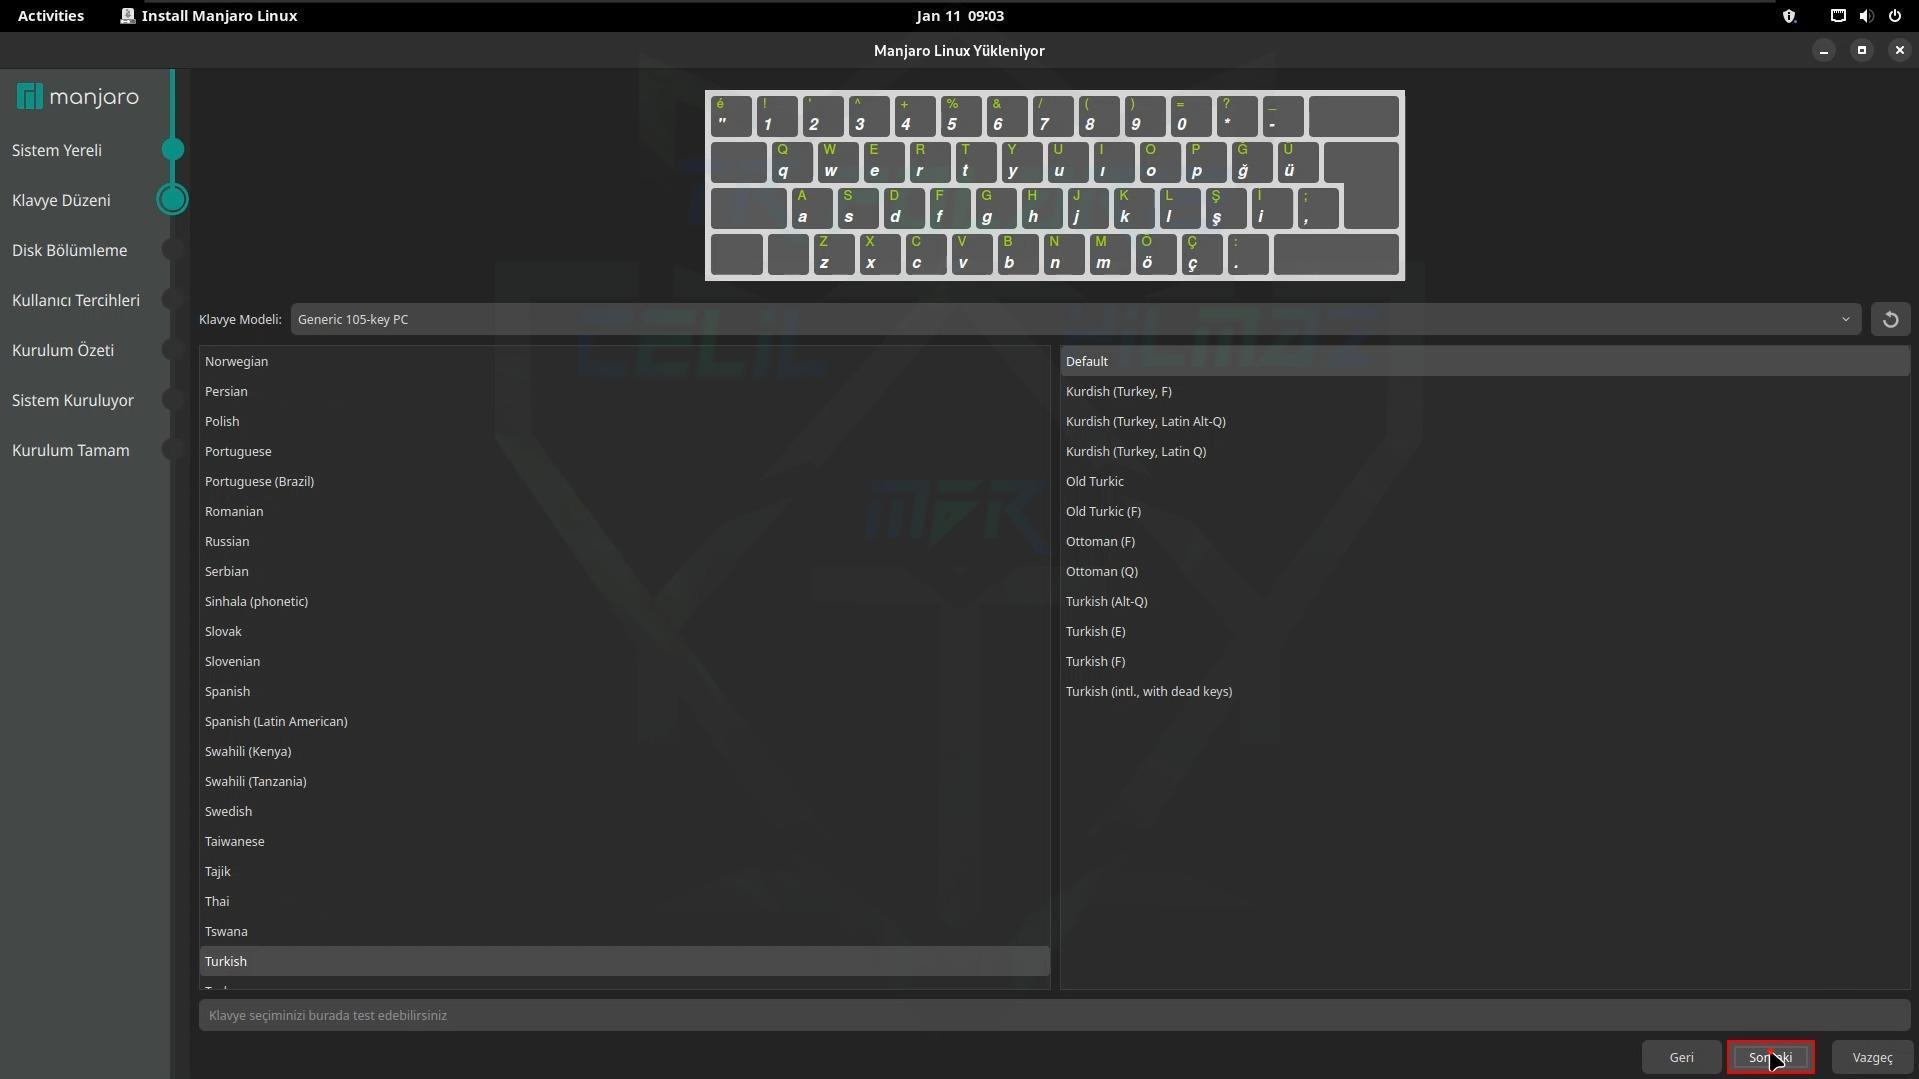Choose Swahili (Kenya) layout
Screen dimensions: 1919x1079
(624, 751)
